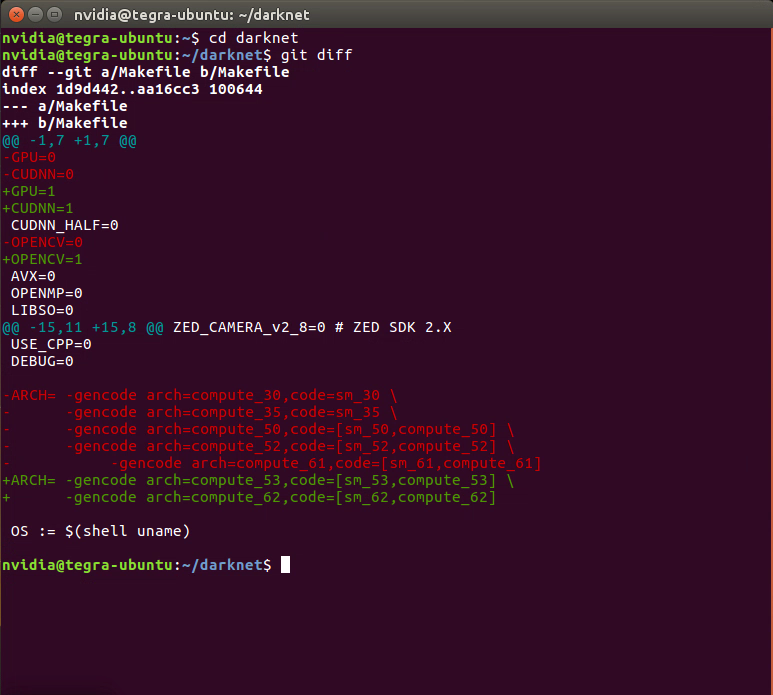Click the 'OPENMP=0' line

(47, 293)
